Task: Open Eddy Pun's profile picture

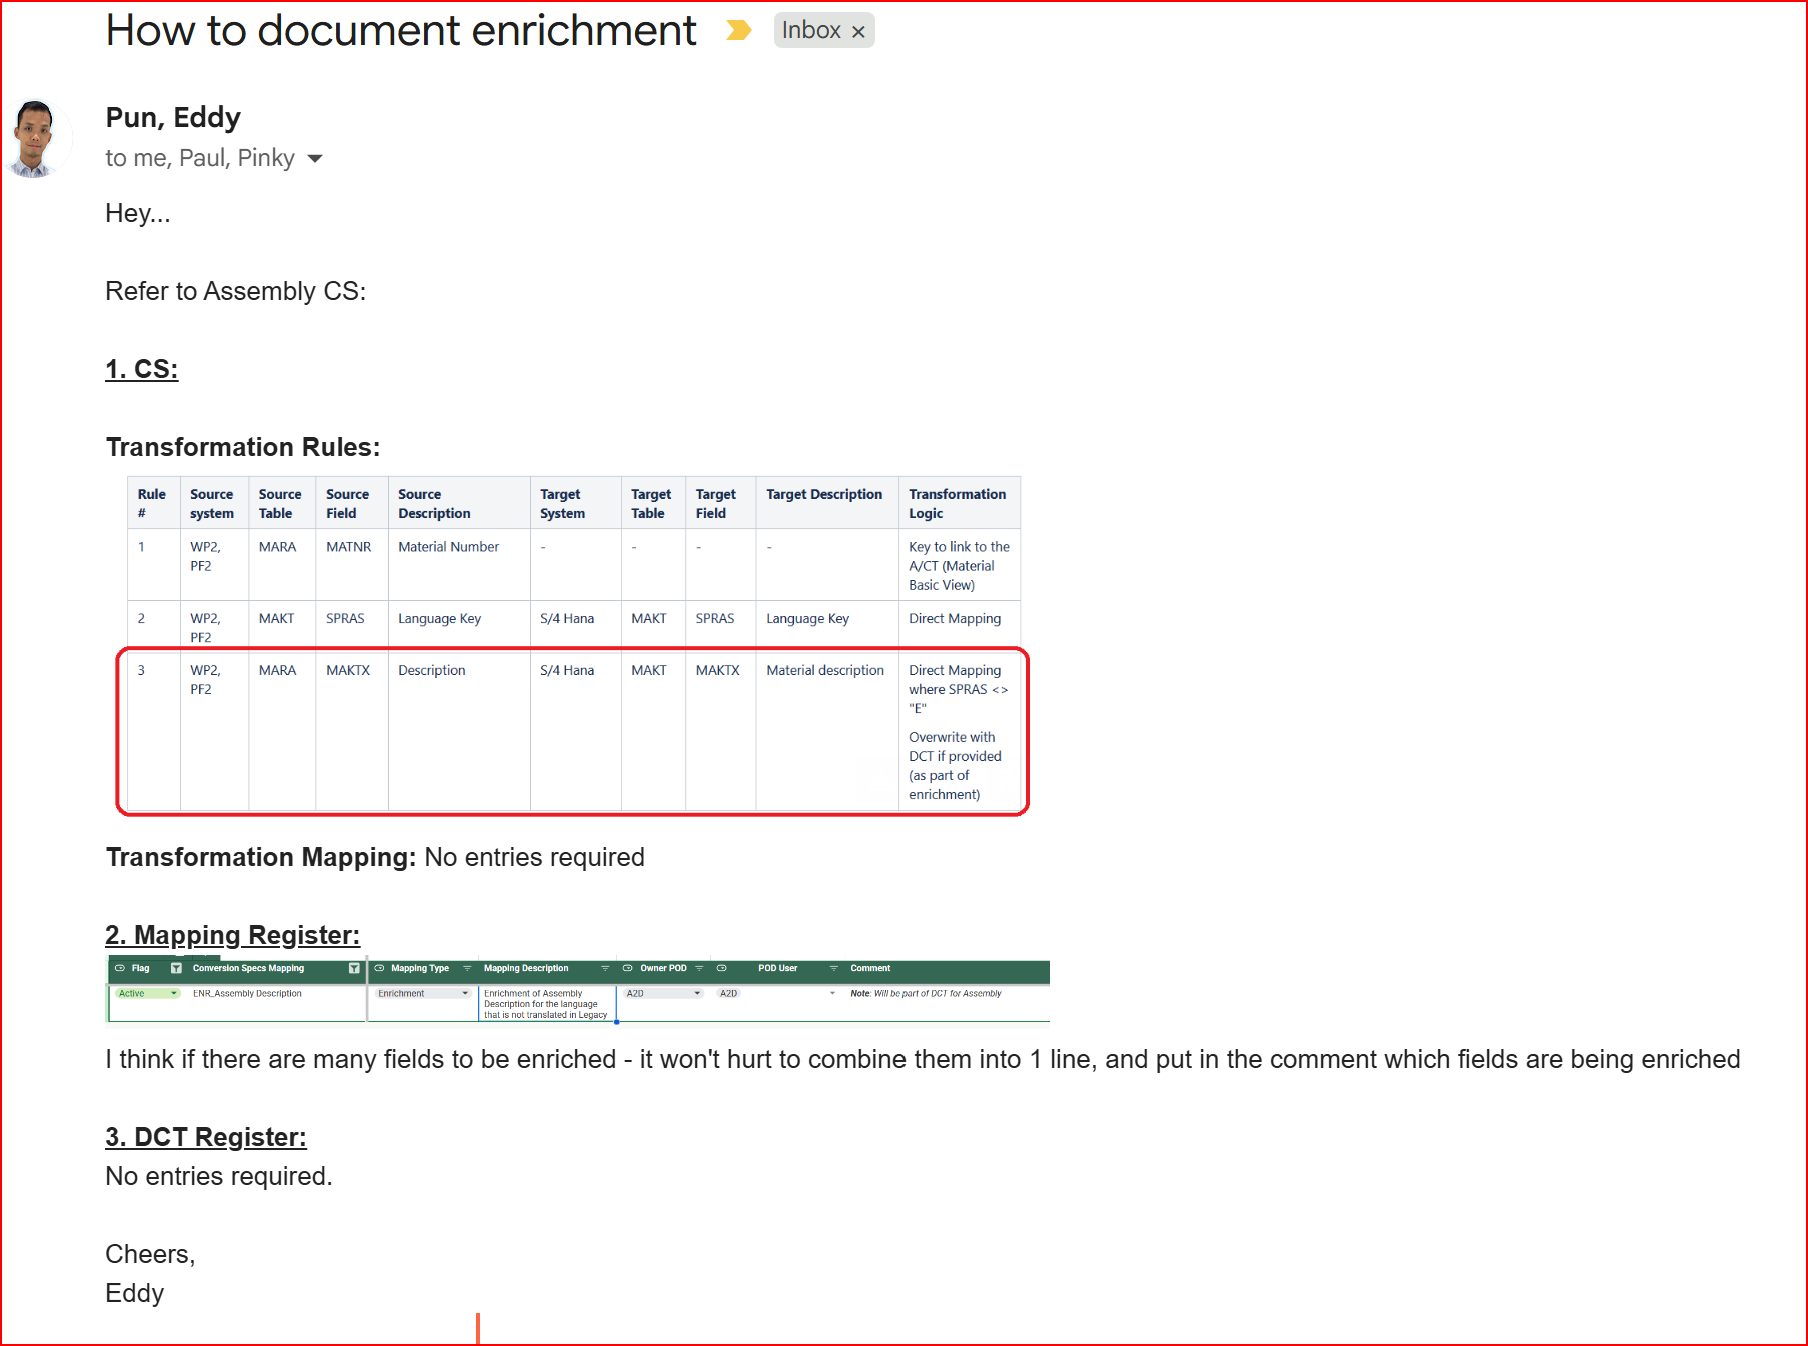Action: [x=37, y=139]
